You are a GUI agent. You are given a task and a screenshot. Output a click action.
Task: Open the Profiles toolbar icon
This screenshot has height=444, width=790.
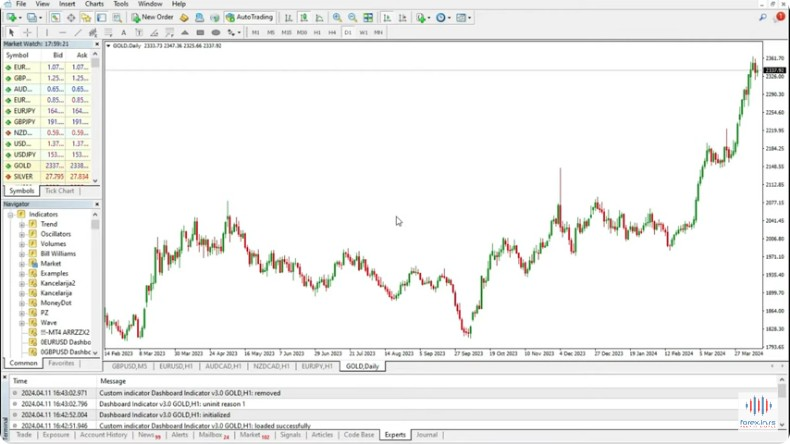[x=31, y=18]
